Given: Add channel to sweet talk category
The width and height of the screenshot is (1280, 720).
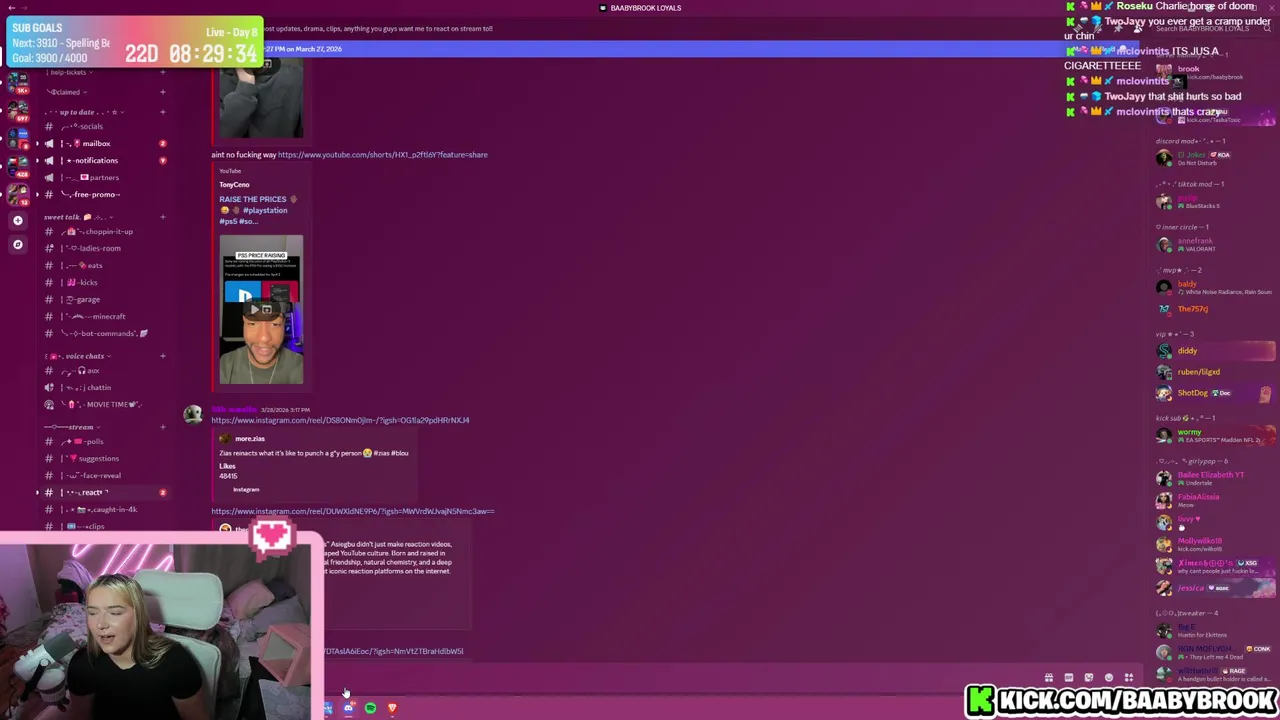Looking at the screenshot, I should point(162,217).
